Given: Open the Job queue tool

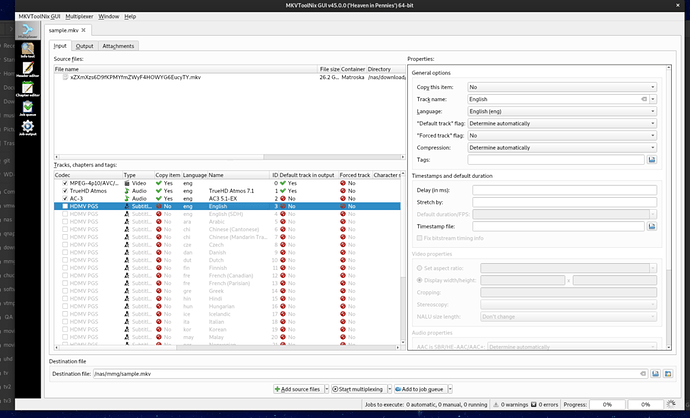Looking at the screenshot, I should [27, 108].
